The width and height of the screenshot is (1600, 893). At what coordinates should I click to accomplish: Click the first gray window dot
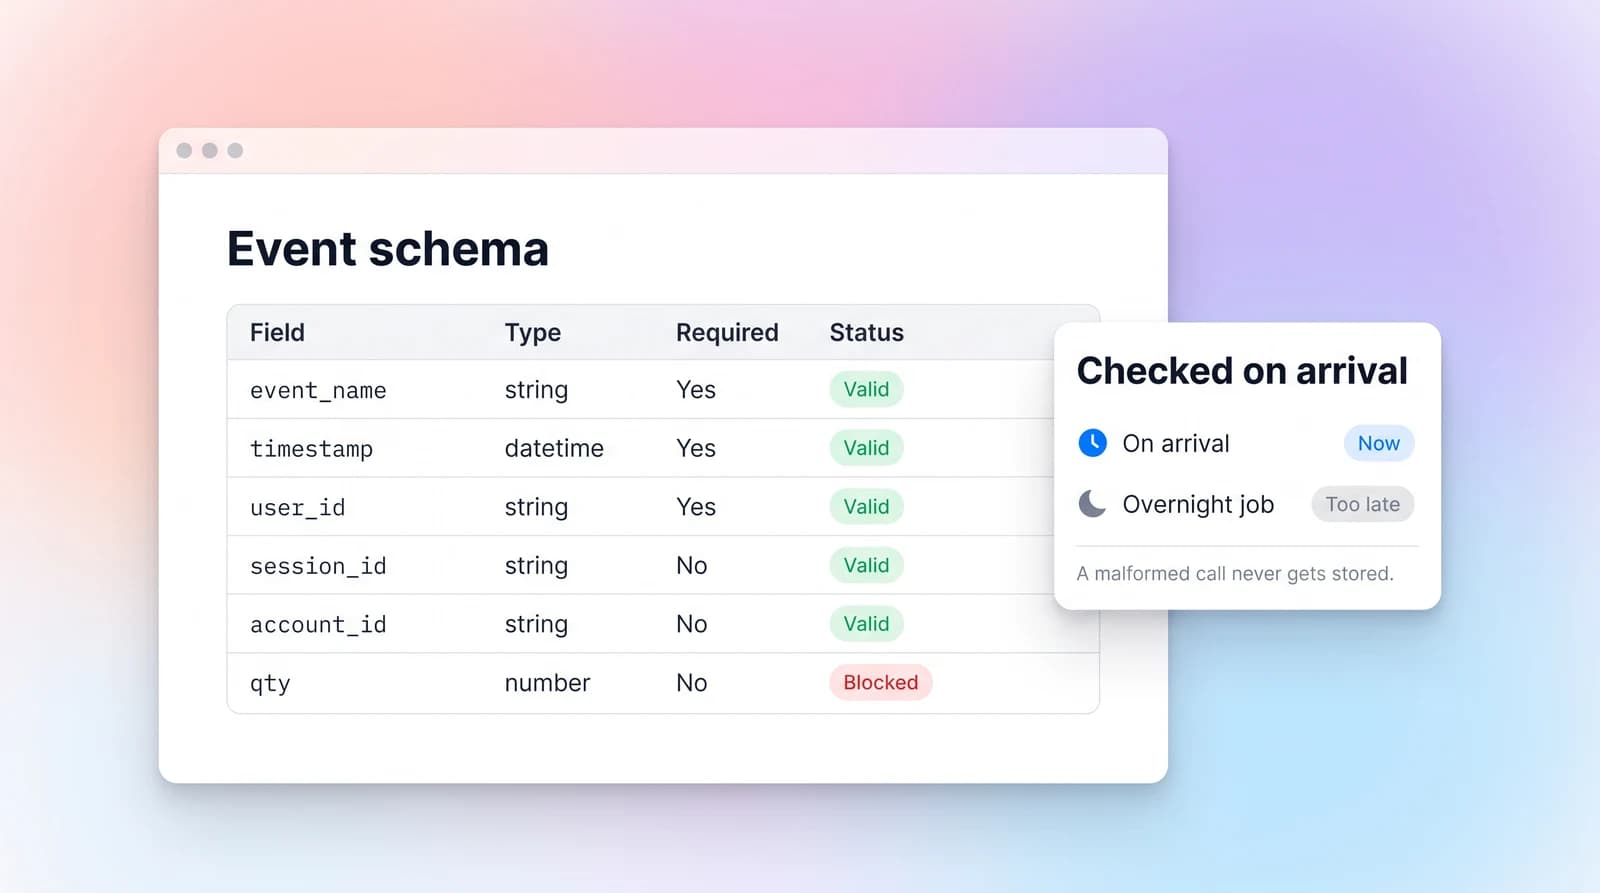184,150
